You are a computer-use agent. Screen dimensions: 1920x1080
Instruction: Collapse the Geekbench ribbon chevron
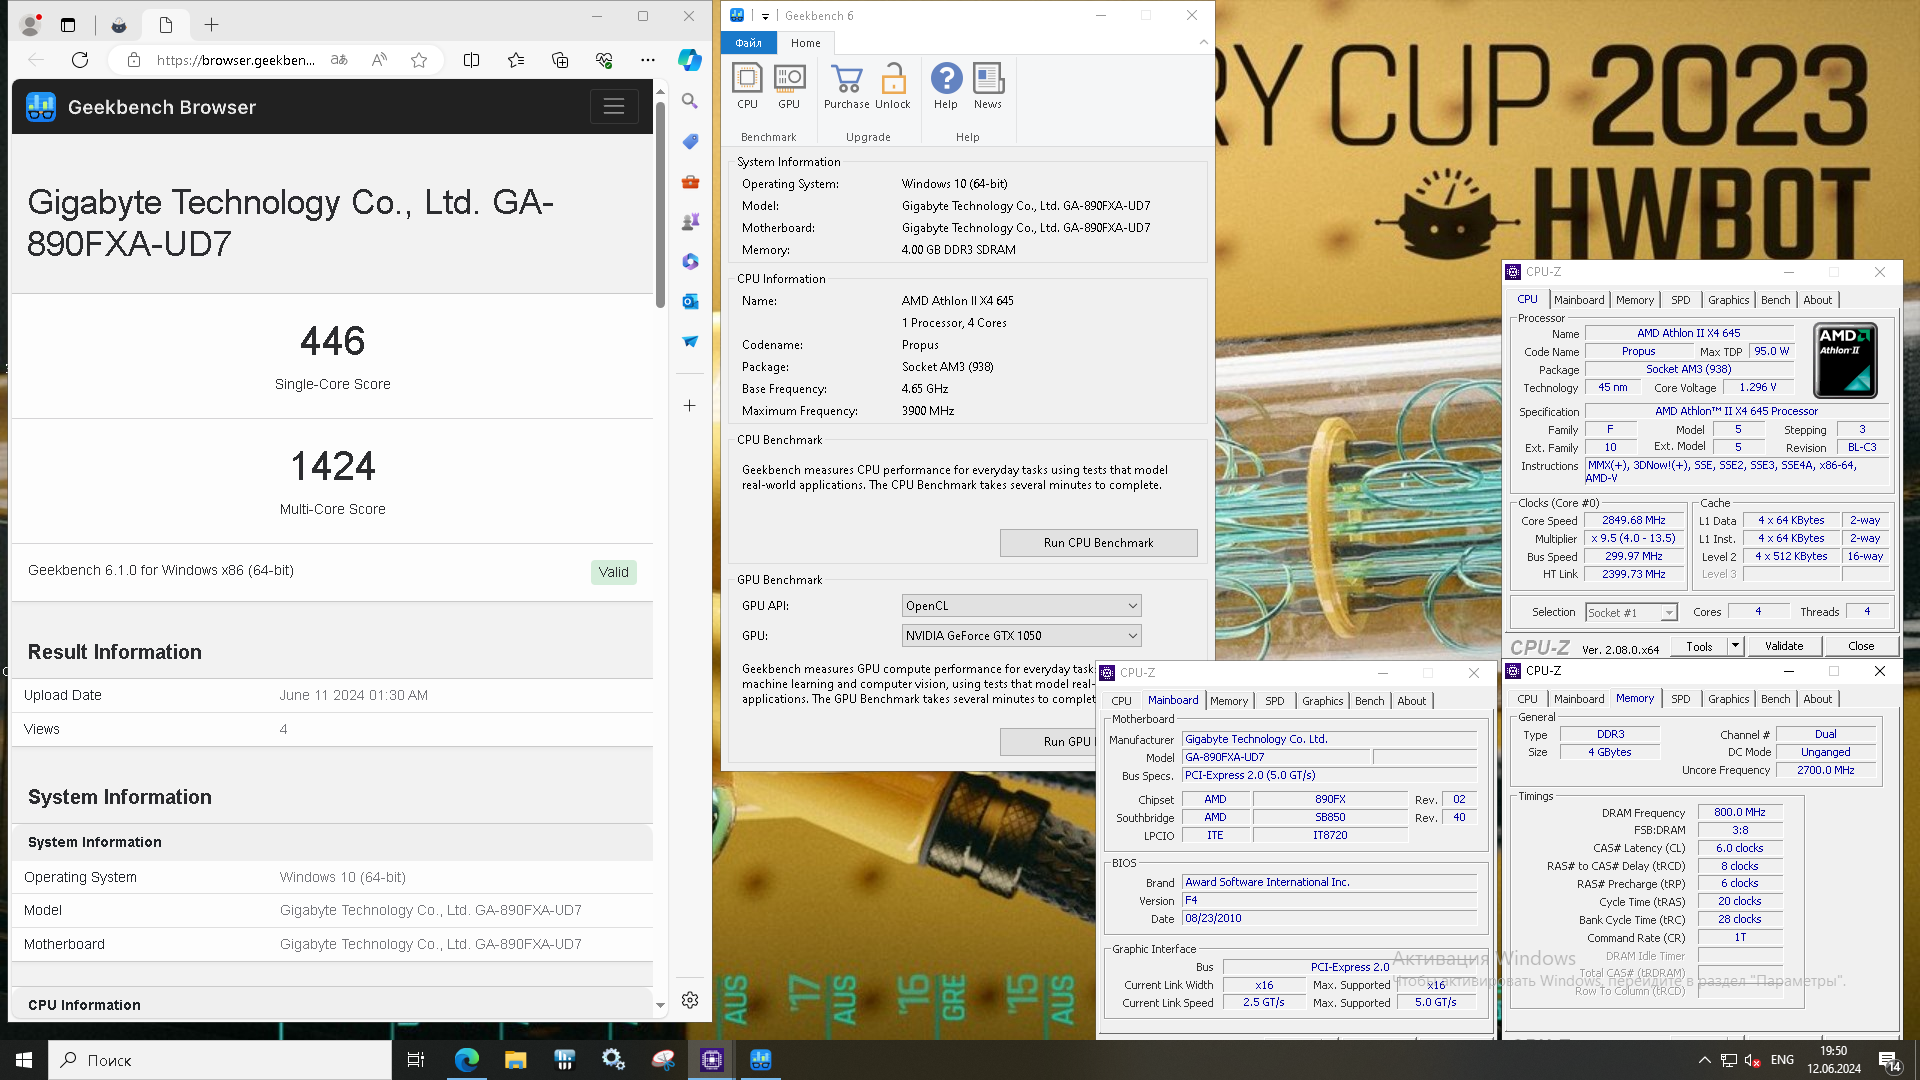(1203, 43)
